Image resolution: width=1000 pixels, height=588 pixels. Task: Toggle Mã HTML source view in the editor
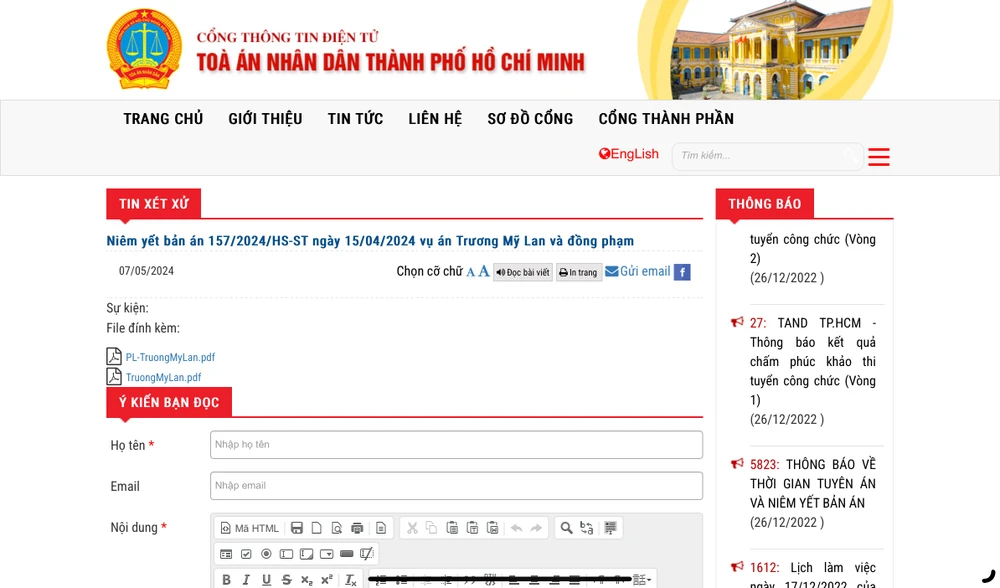pos(249,528)
